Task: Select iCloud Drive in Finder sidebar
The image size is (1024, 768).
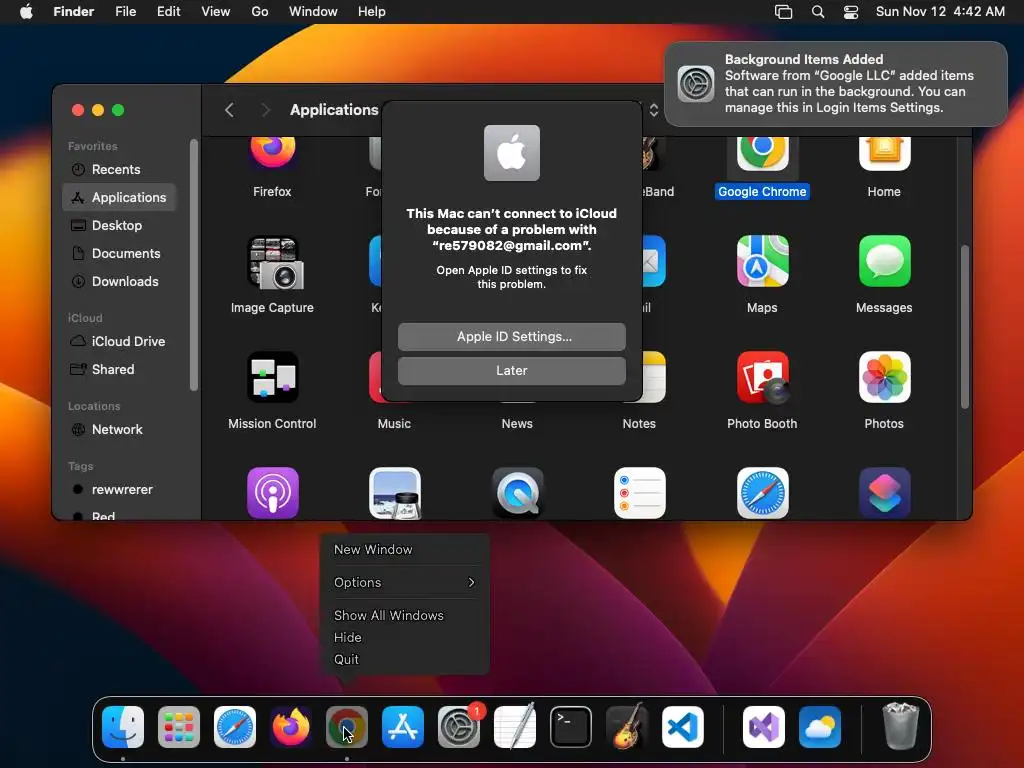Action: [x=119, y=342]
